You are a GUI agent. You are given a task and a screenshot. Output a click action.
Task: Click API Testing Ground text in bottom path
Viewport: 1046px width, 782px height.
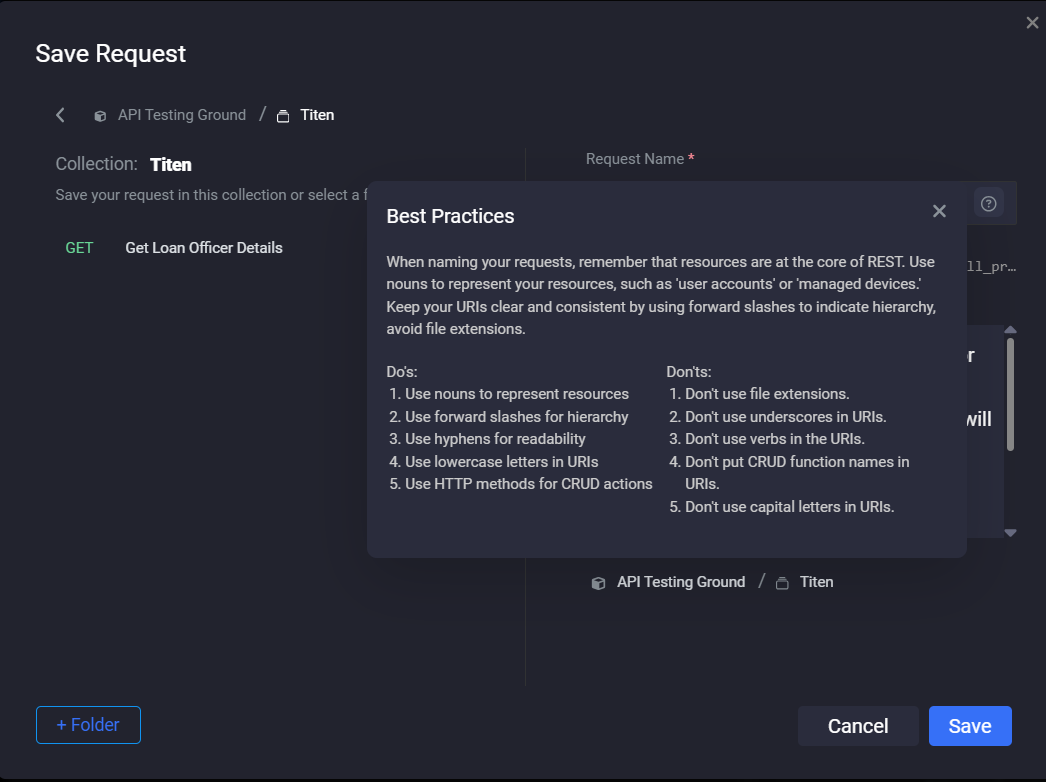click(681, 582)
